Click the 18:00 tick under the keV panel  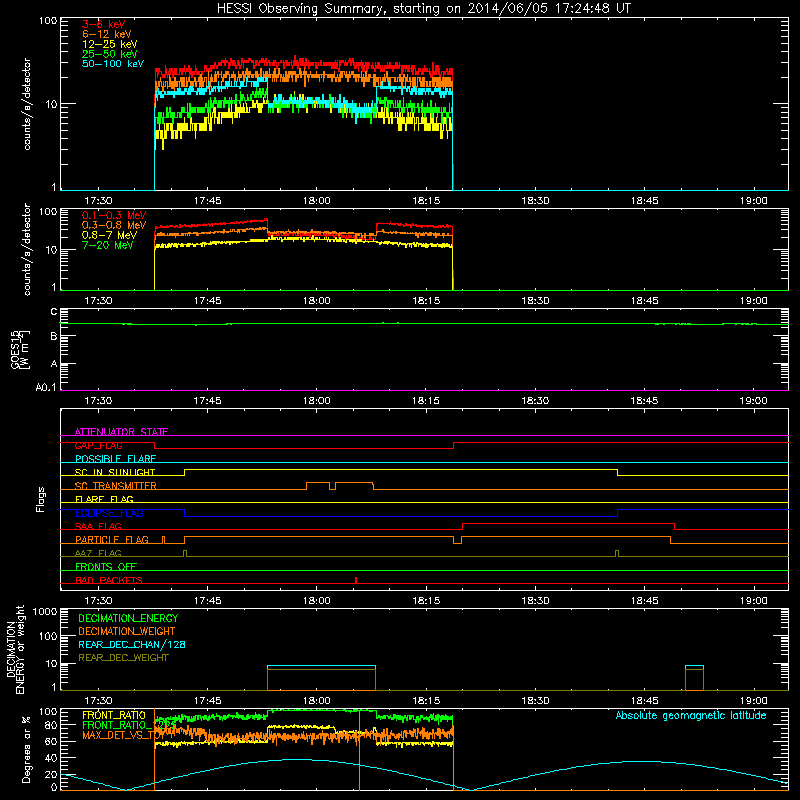point(316,201)
